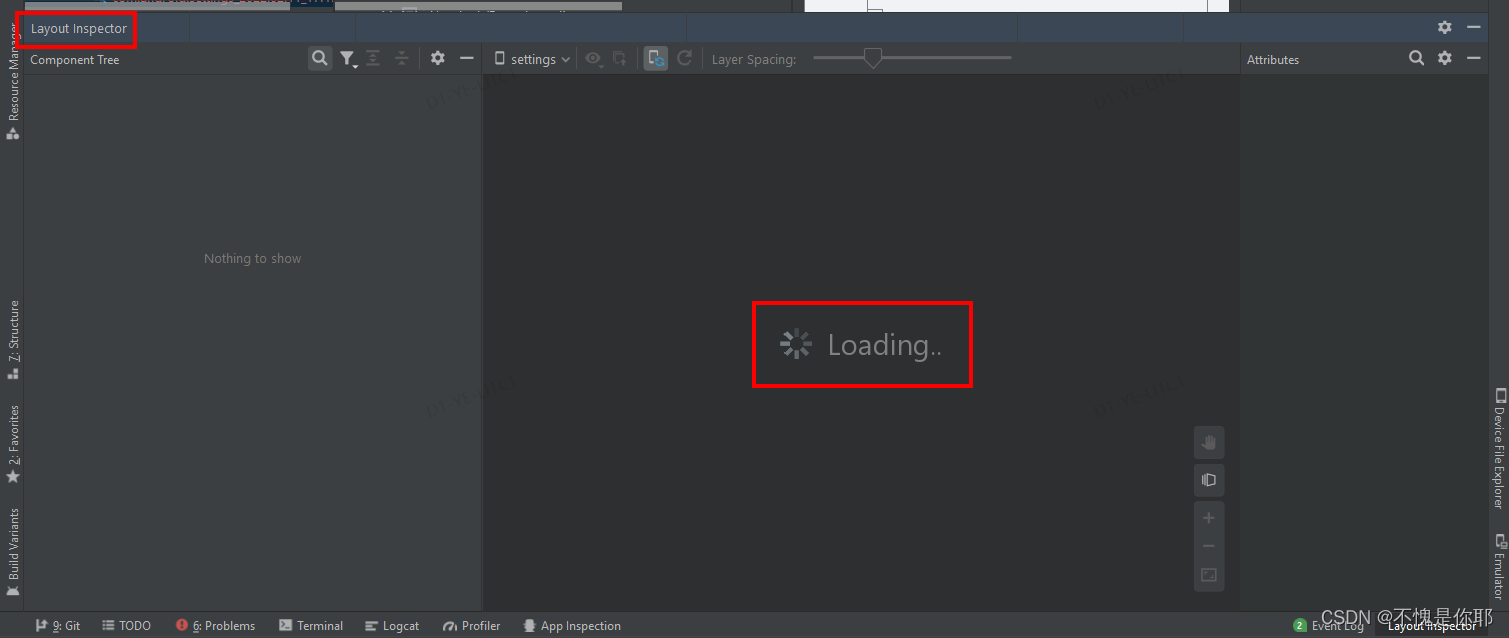
Task: Toggle live updates button
Action: tap(656, 59)
